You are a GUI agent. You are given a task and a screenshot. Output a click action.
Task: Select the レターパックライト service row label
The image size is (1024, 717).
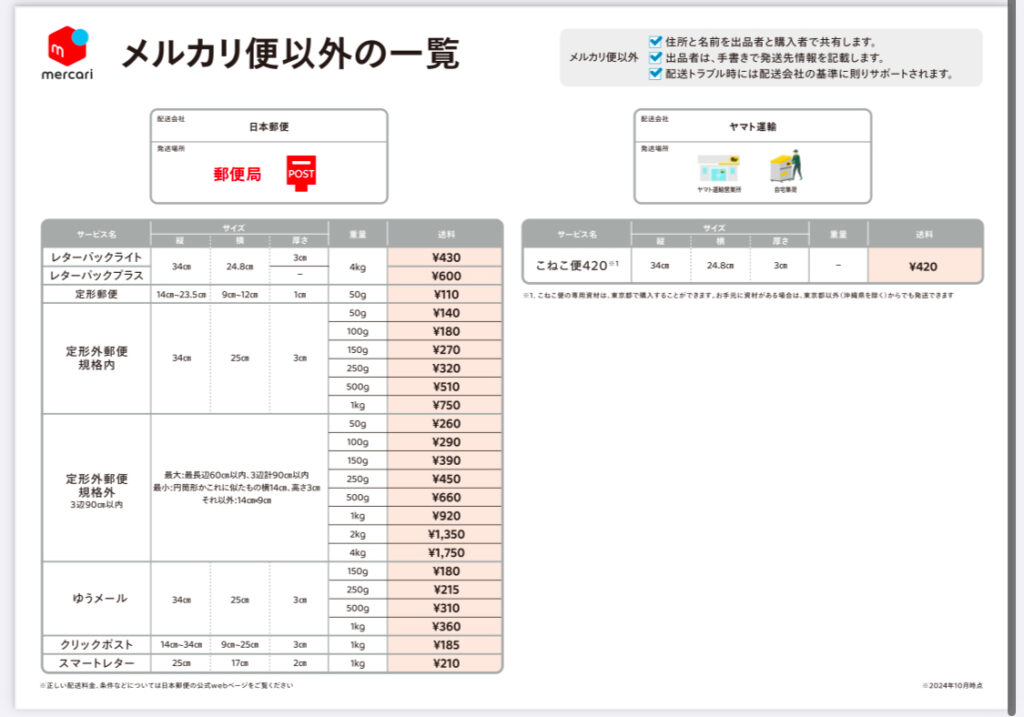(x=97, y=257)
